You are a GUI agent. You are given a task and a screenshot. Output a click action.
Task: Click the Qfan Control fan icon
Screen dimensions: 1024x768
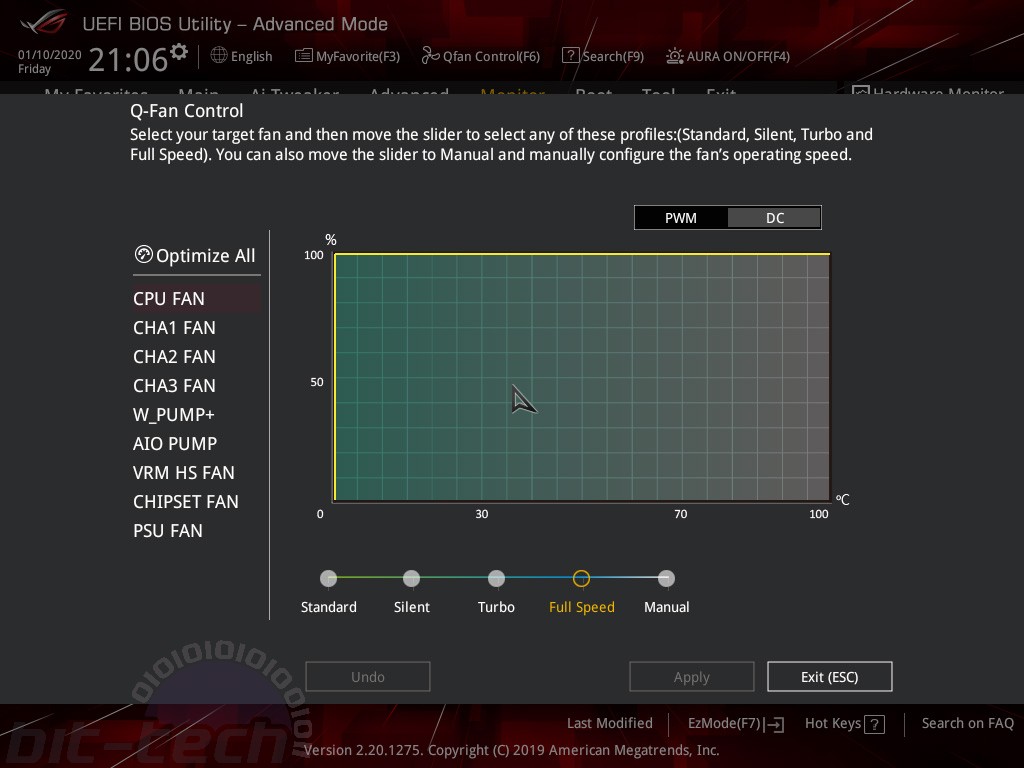point(430,56)
